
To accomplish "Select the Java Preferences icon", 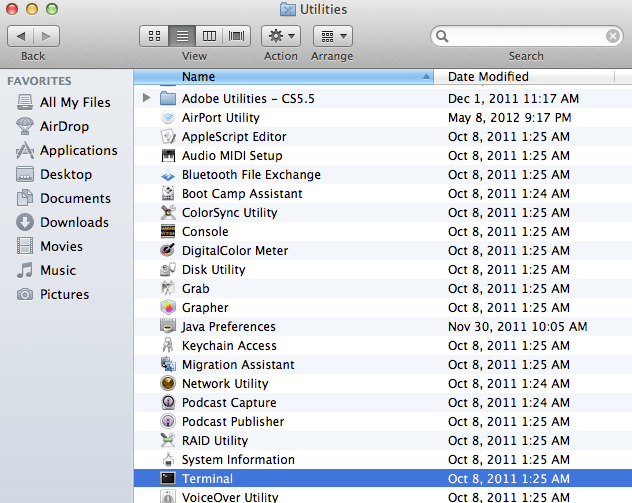I will (168, 326).
